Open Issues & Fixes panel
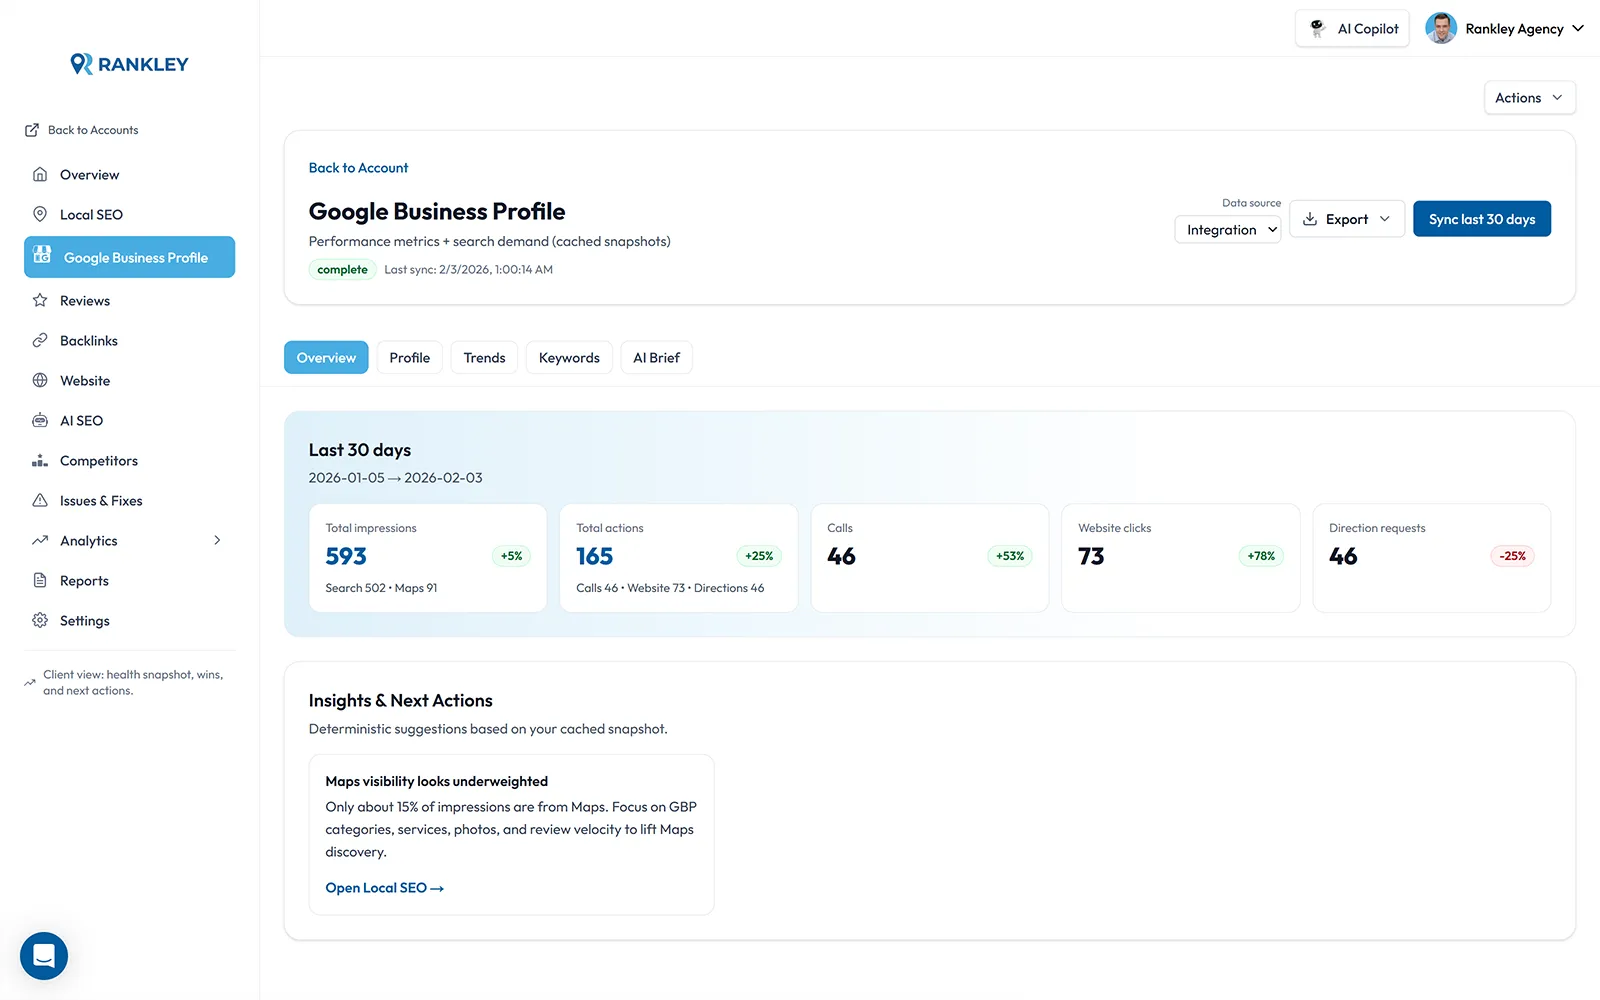This screenshot has width=1600, height=1000. [x=99, y=500]
